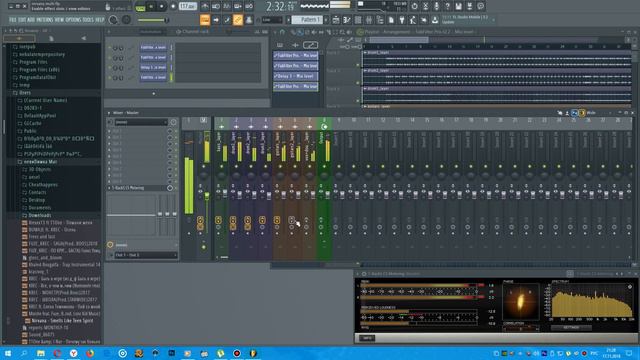Click the song position slider
The height and width of the screenshot is (360, 640).
(153, 20)
